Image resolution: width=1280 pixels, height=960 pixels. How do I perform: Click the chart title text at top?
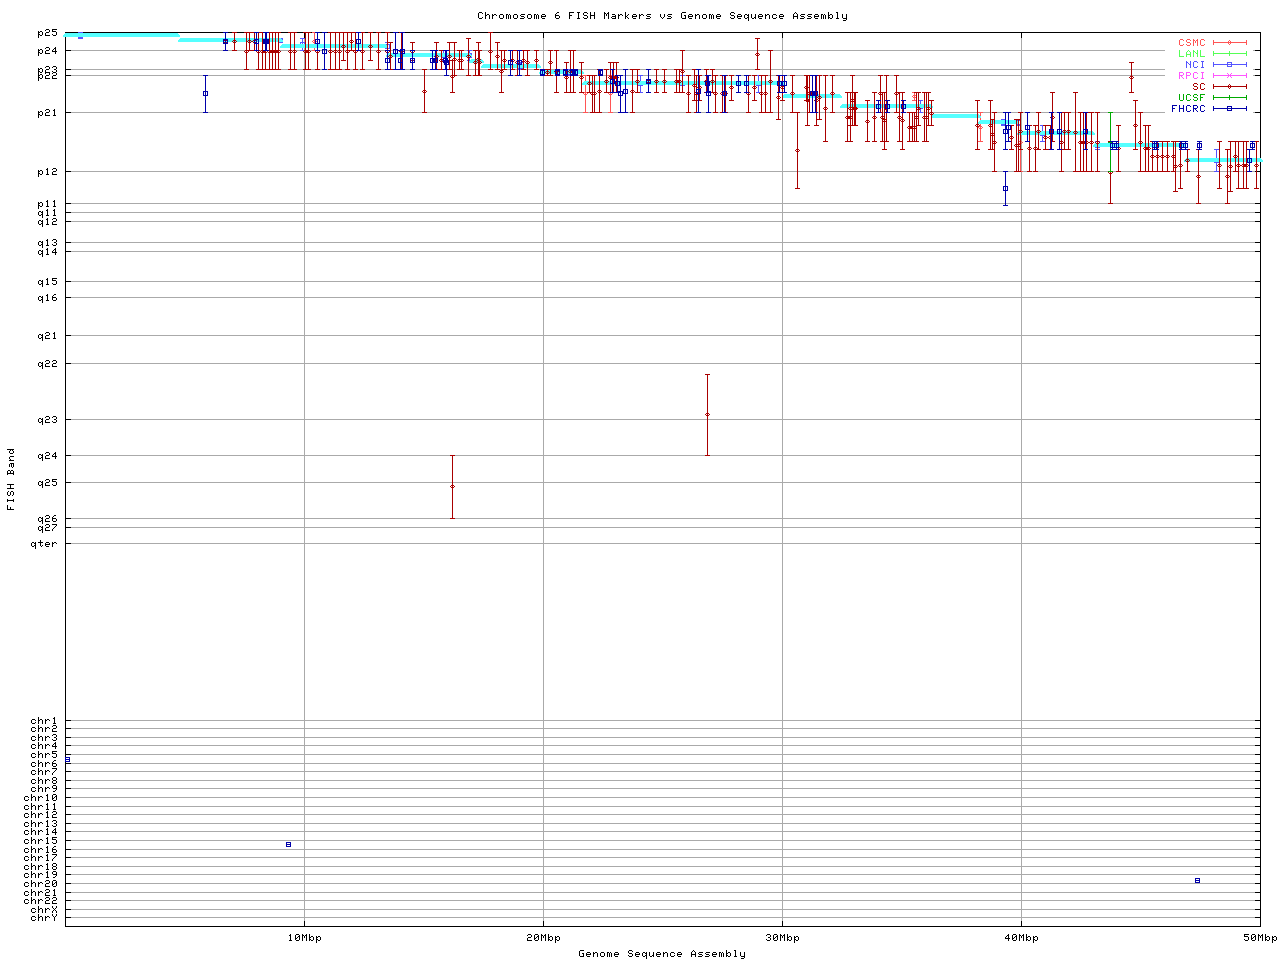tap(662, 16)
